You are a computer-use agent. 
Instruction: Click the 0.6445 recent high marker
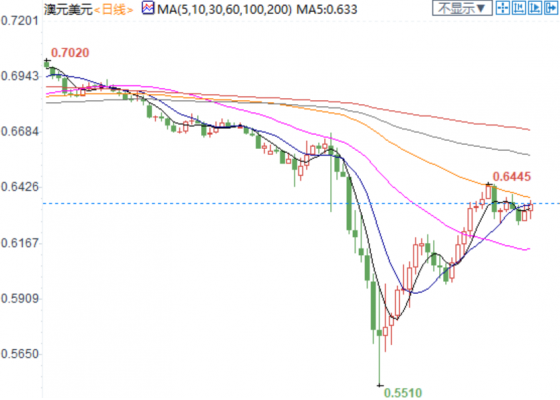coord(512,176)
